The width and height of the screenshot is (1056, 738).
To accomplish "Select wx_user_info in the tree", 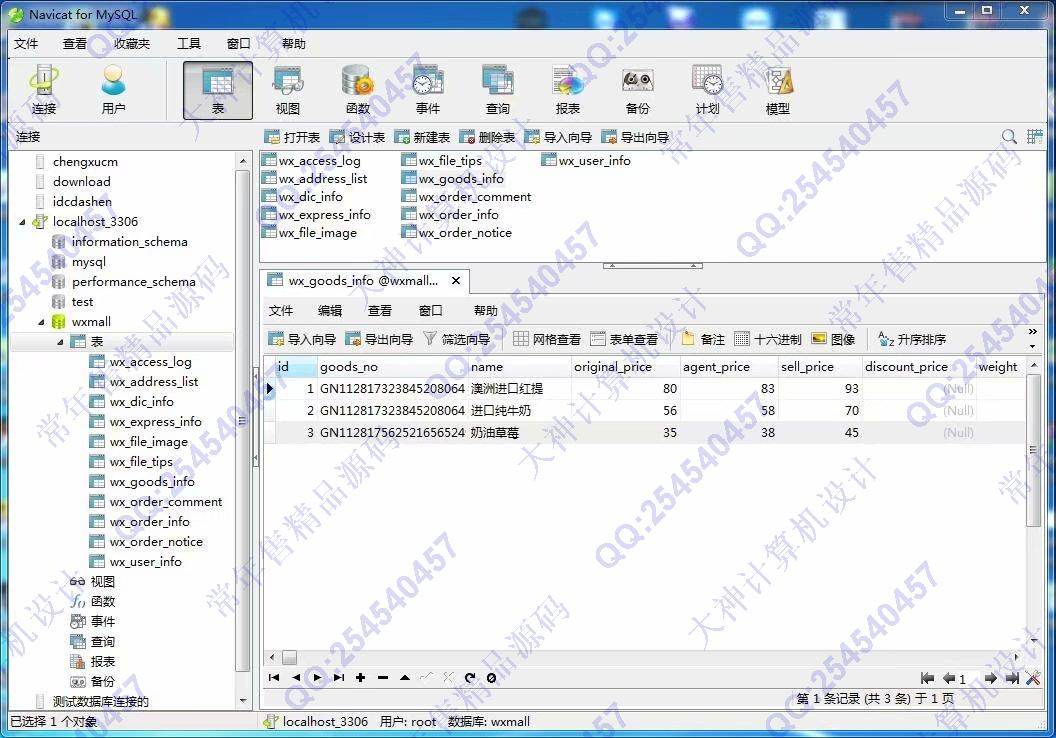I will tap(145, 562).
